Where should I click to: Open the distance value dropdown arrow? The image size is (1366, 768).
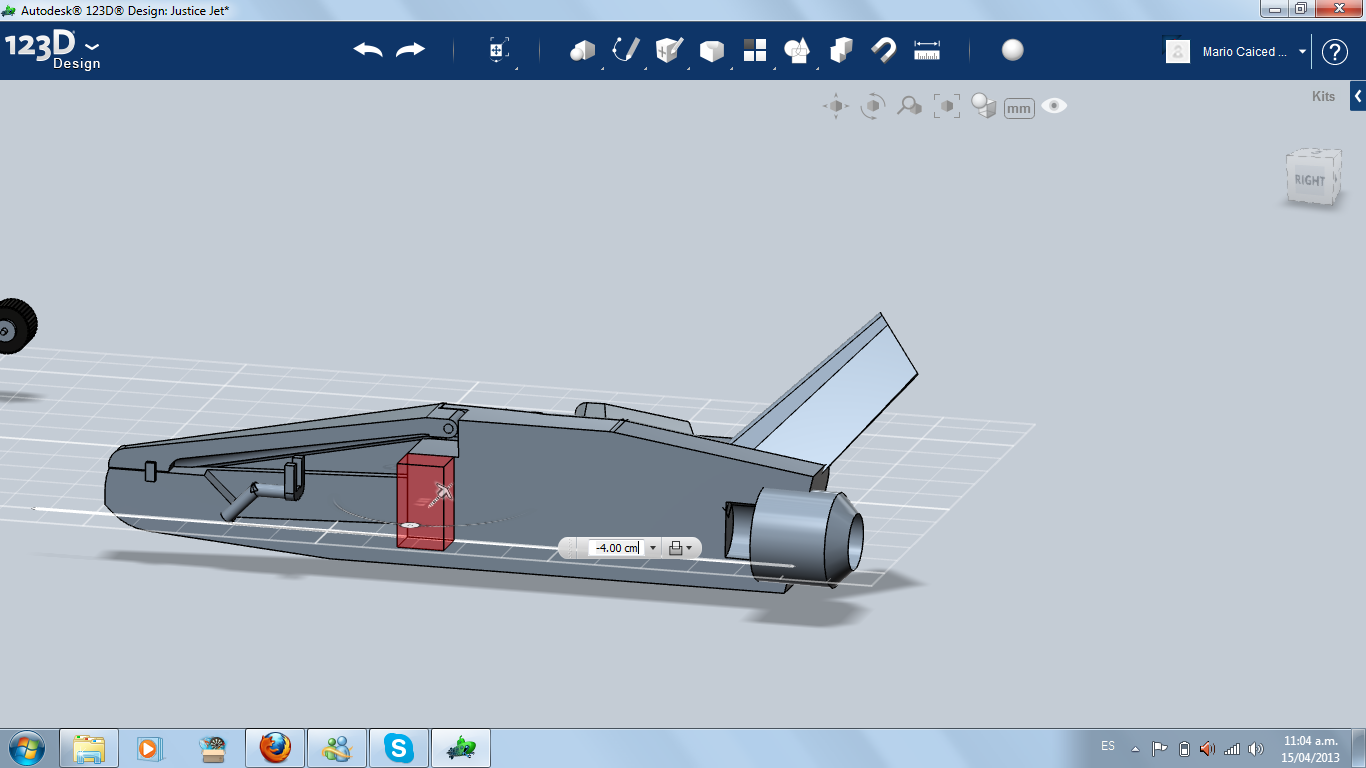(652, 548)
